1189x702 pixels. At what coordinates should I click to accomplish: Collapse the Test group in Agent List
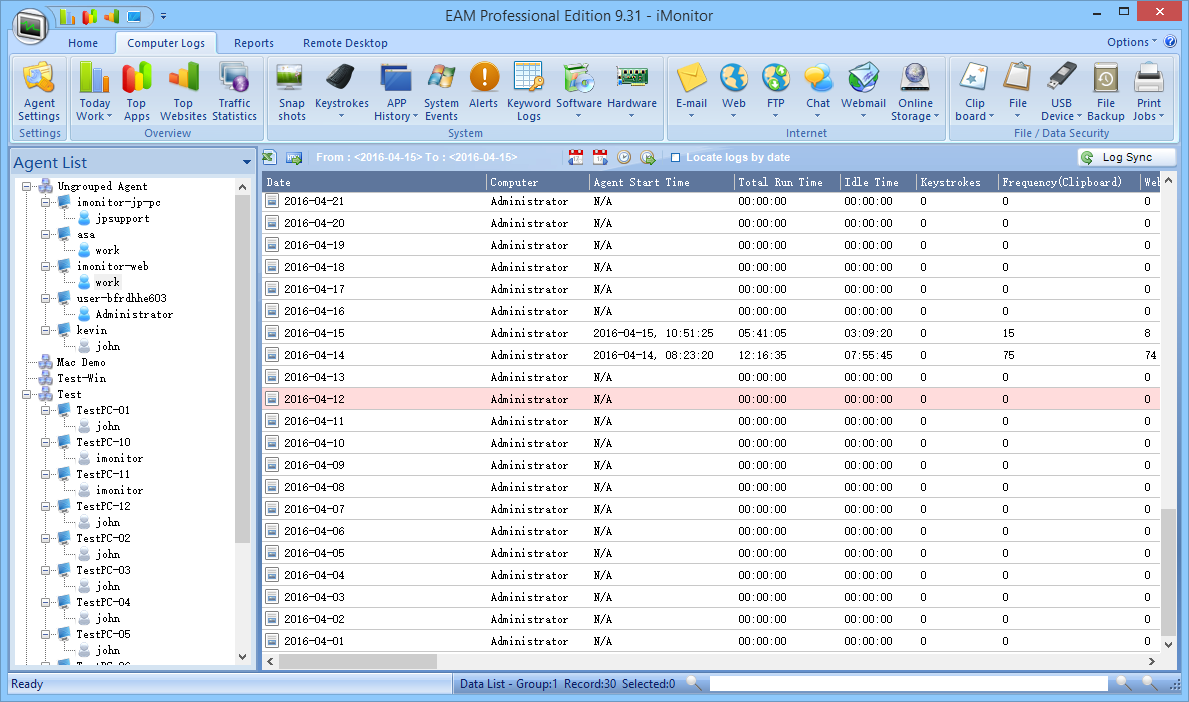27,395
